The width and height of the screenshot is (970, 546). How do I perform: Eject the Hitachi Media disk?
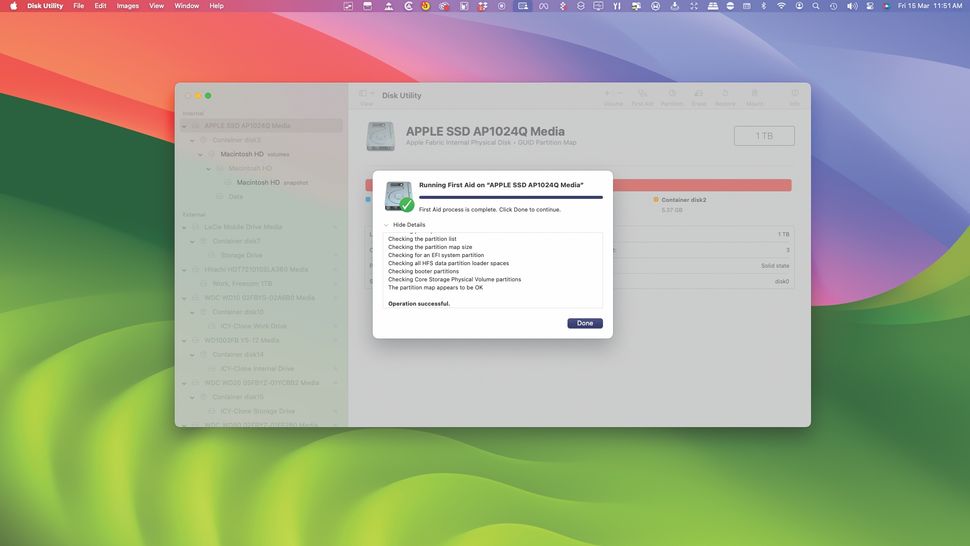(x=336, y=270)
